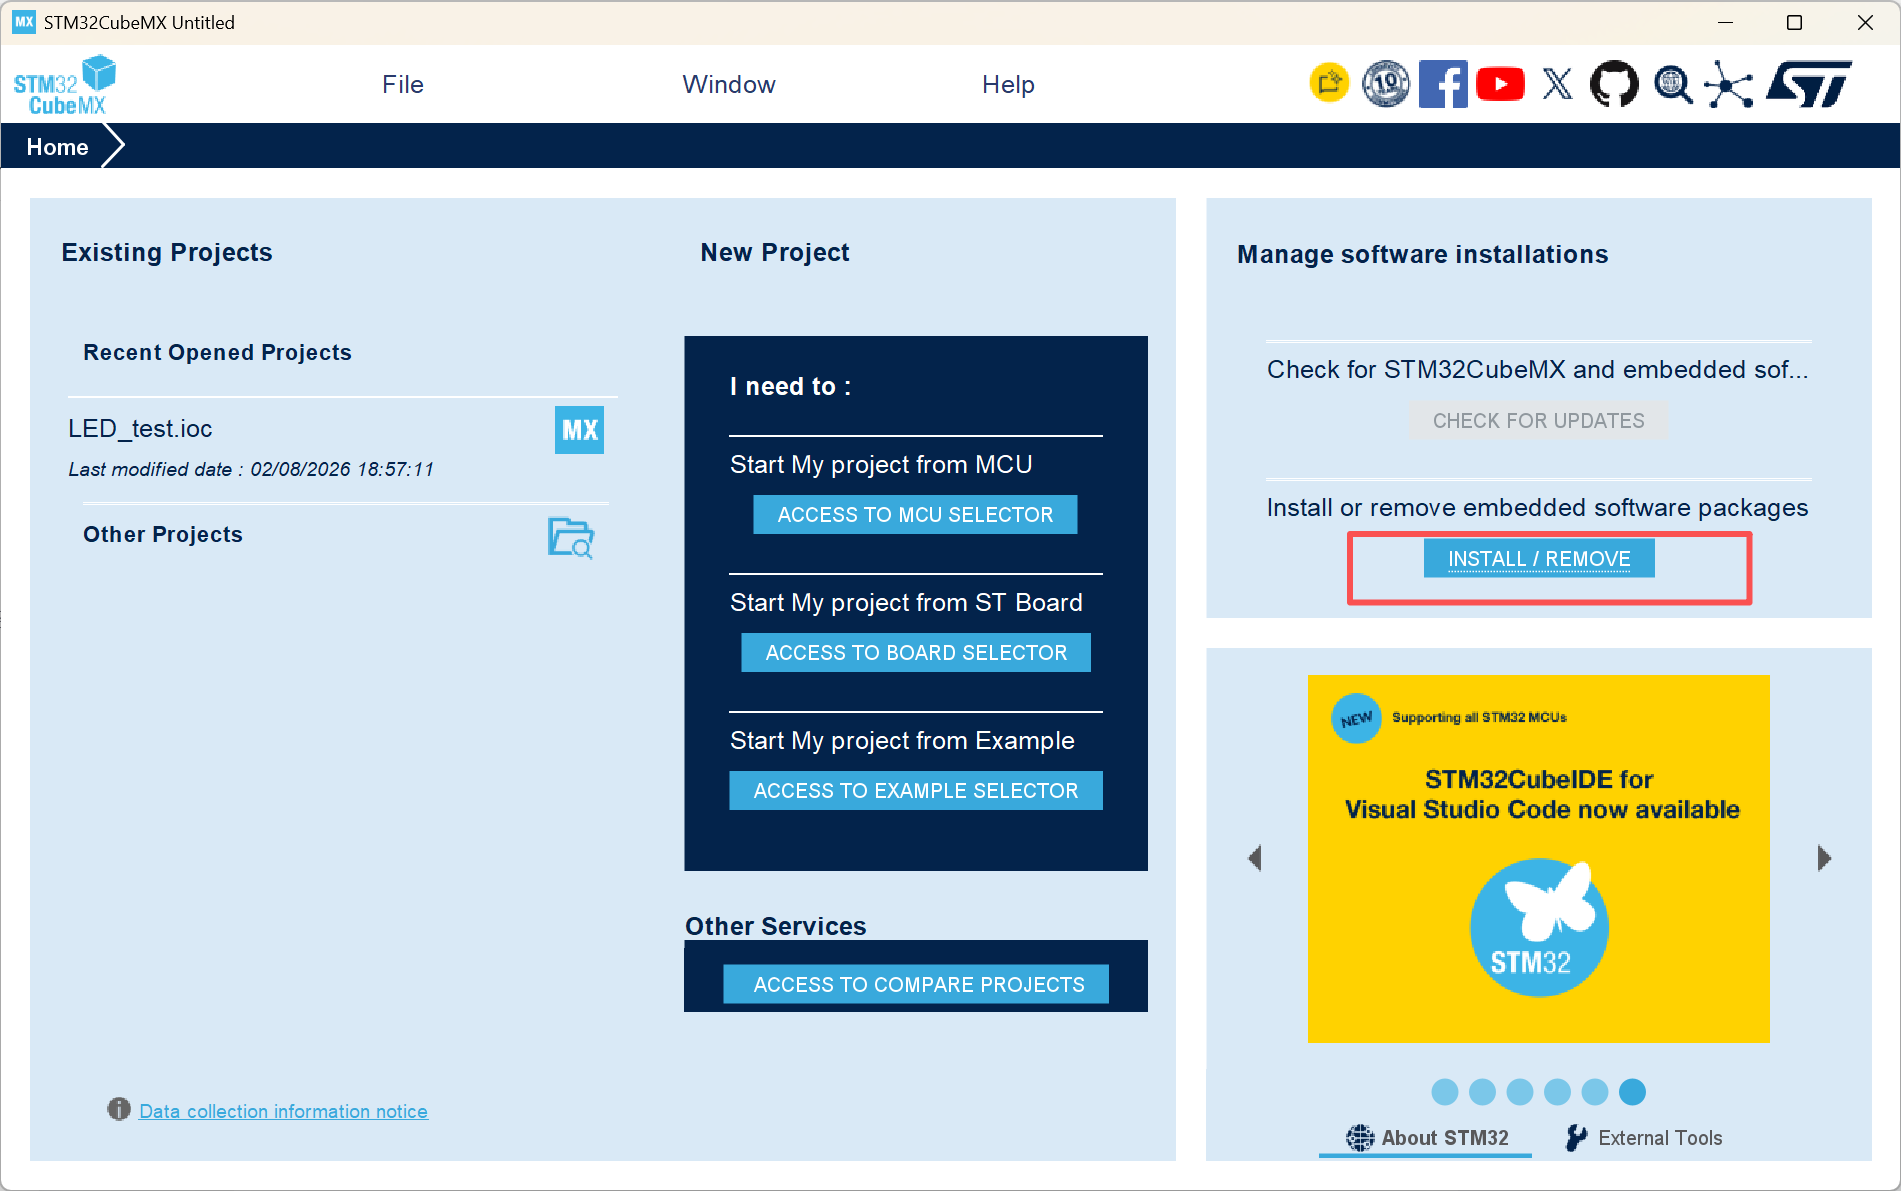Open recent project LED_test.ioc
The height and width of the screenshot is (1191, 1901).
tap(140, 429)
